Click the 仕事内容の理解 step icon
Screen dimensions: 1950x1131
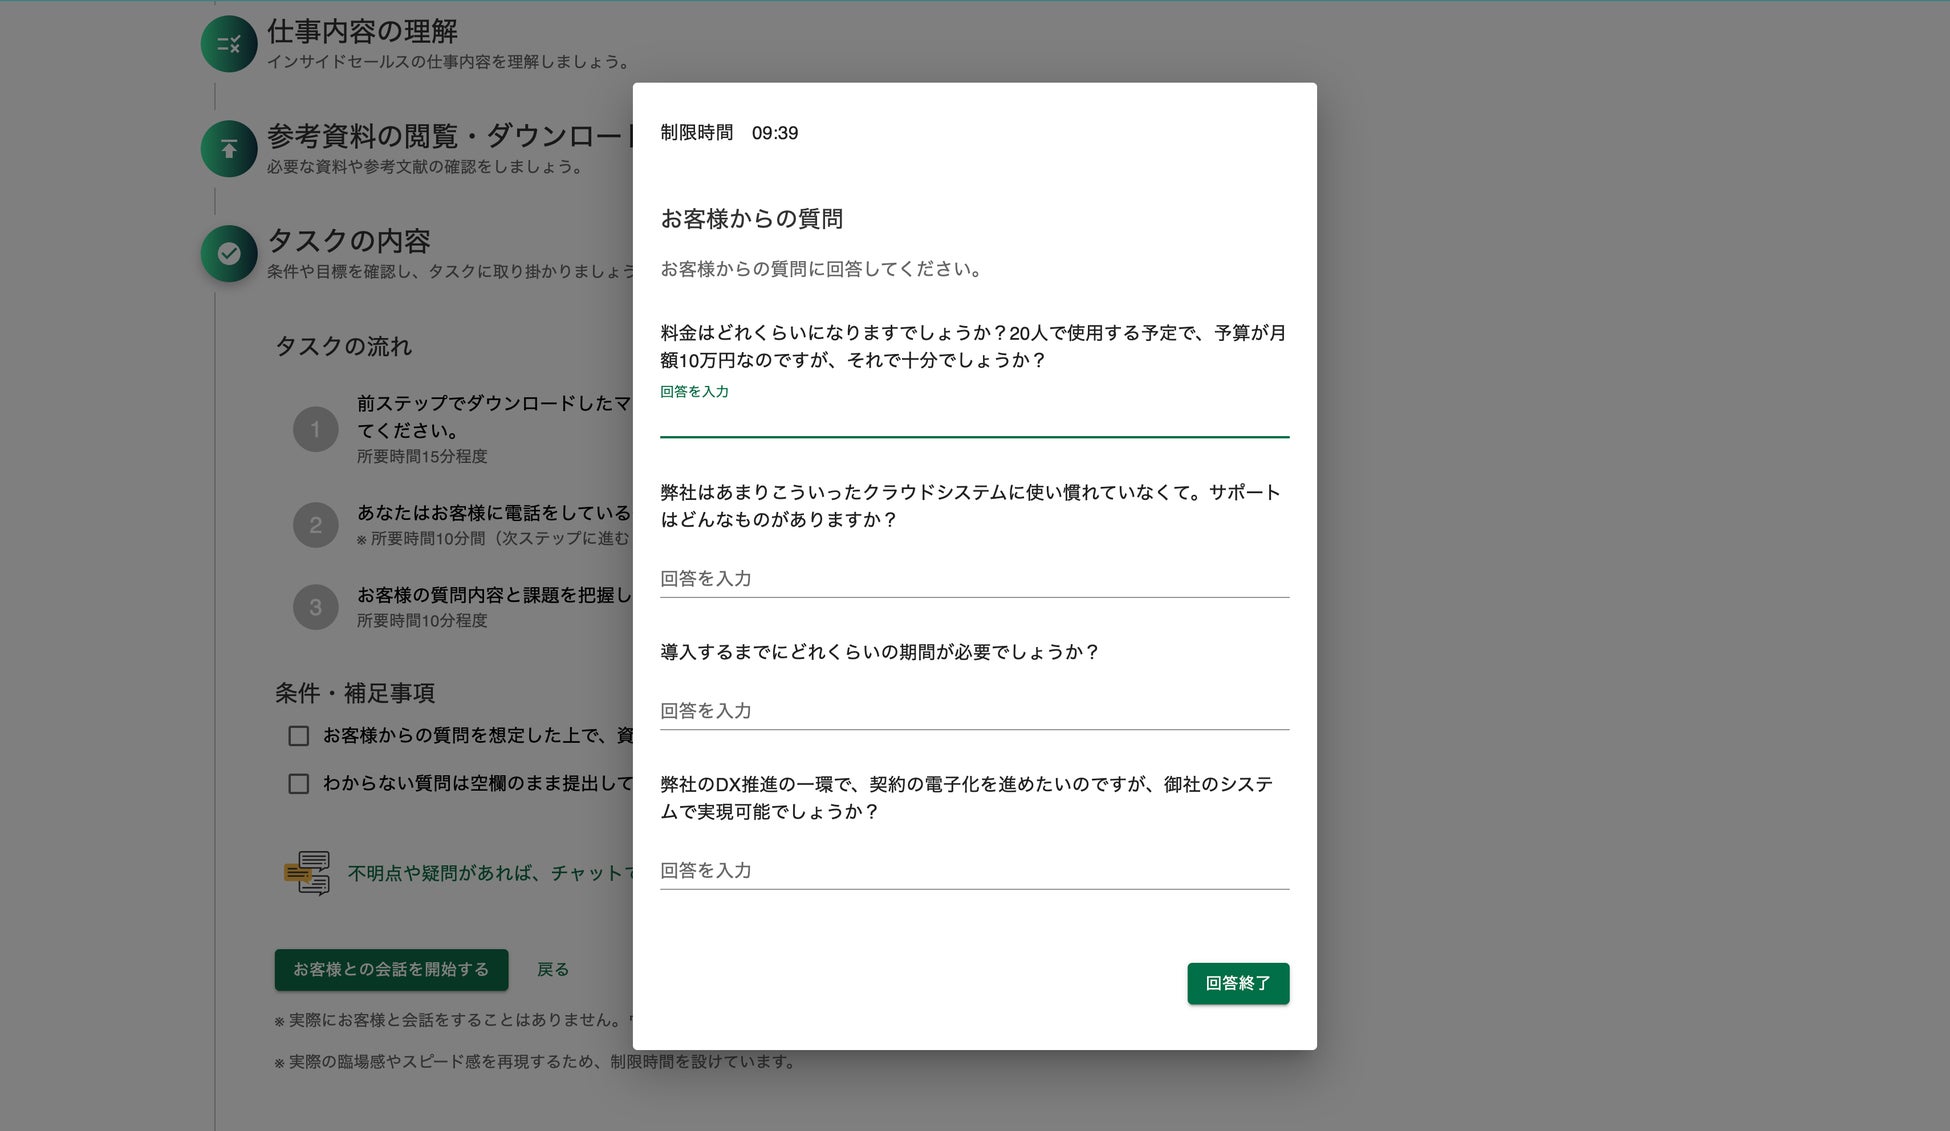[229, 44]
